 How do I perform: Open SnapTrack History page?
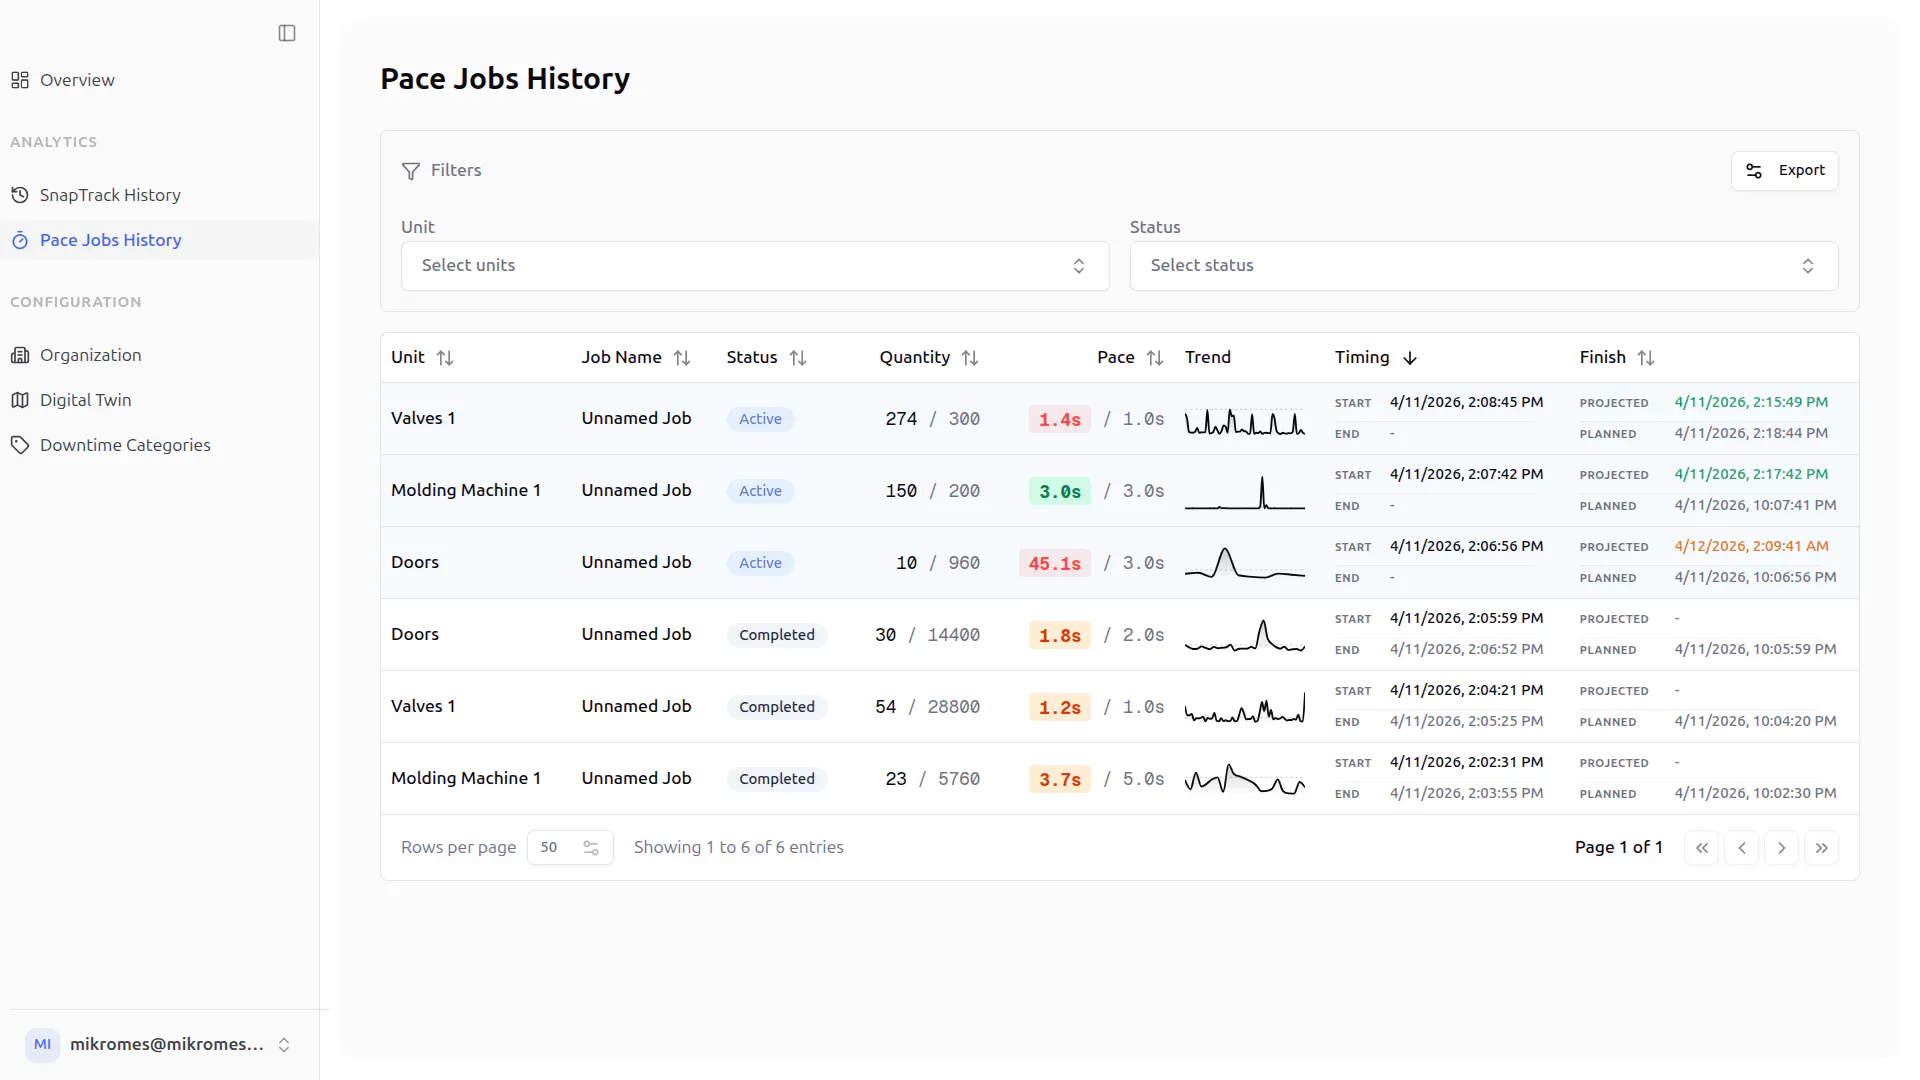[x=110, y=195]
